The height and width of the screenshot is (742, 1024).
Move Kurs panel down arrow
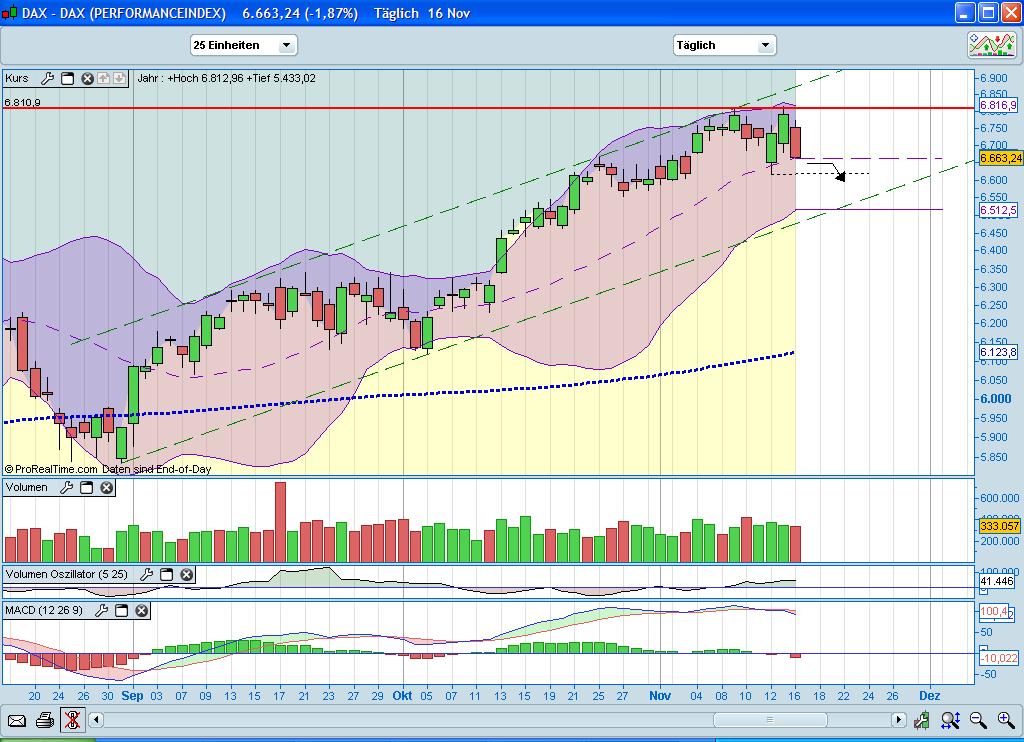click(119, 78)
